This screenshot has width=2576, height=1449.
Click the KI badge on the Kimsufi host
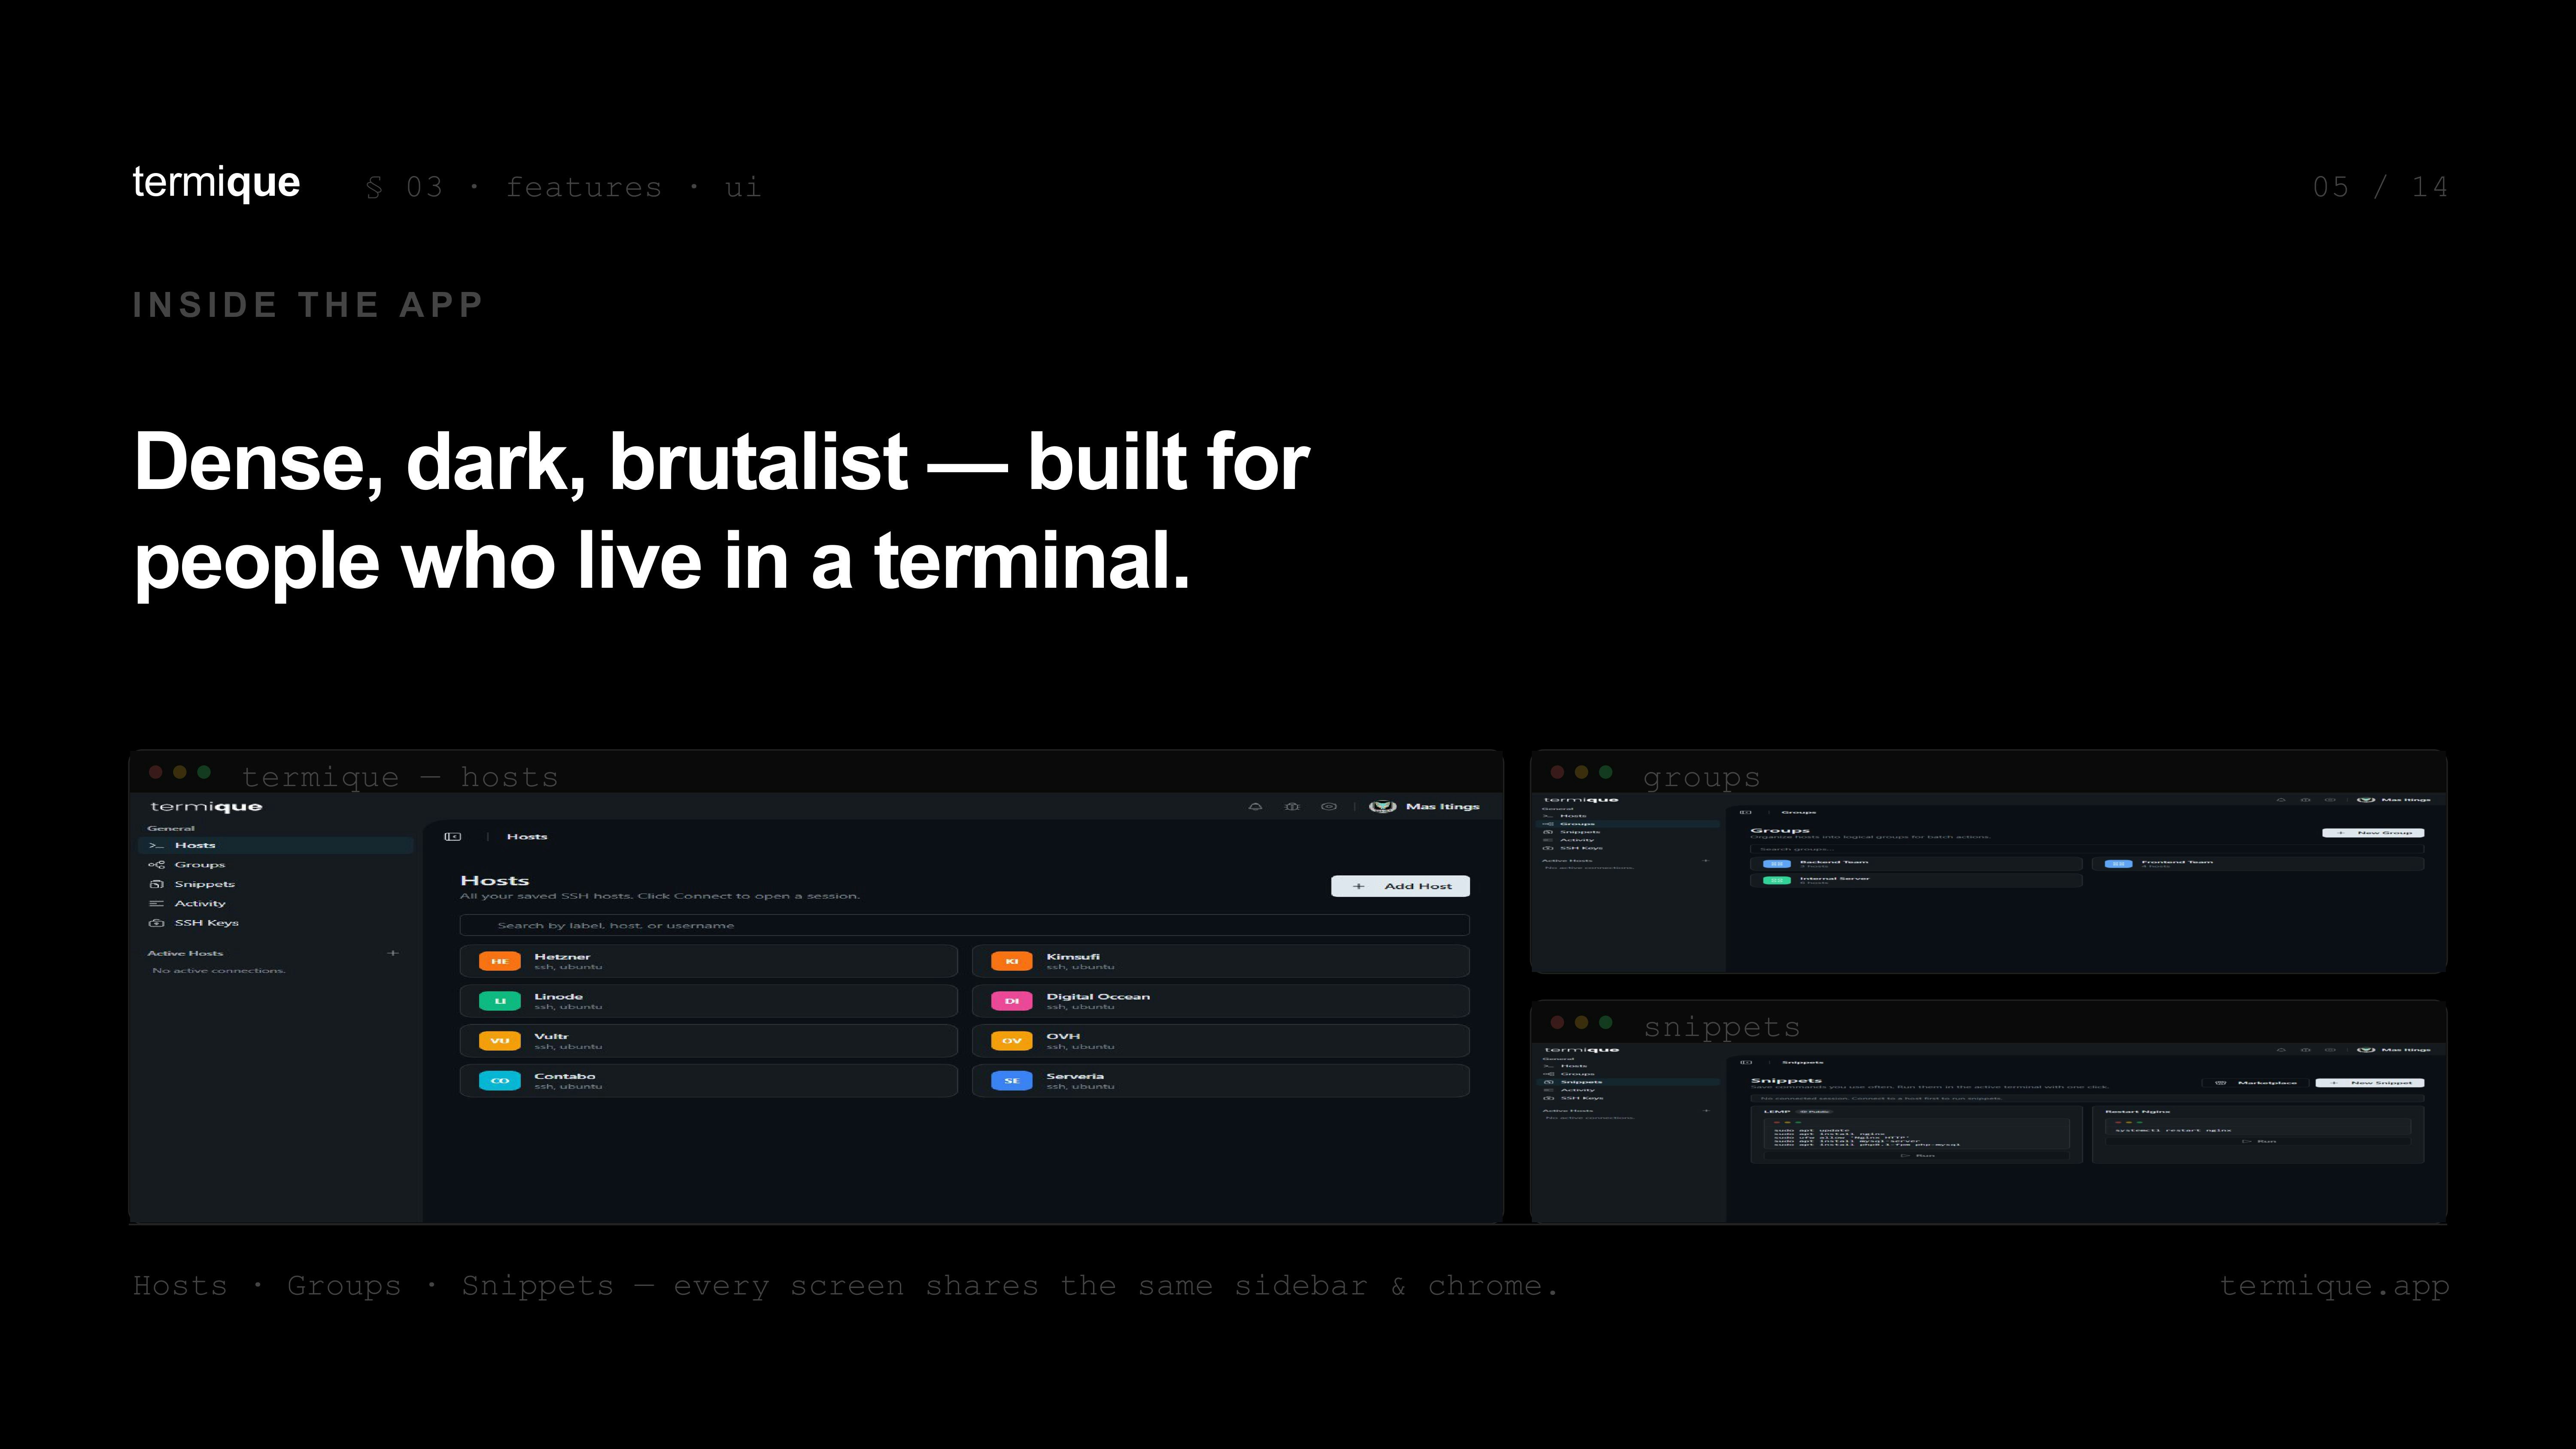coord(1012,961)
